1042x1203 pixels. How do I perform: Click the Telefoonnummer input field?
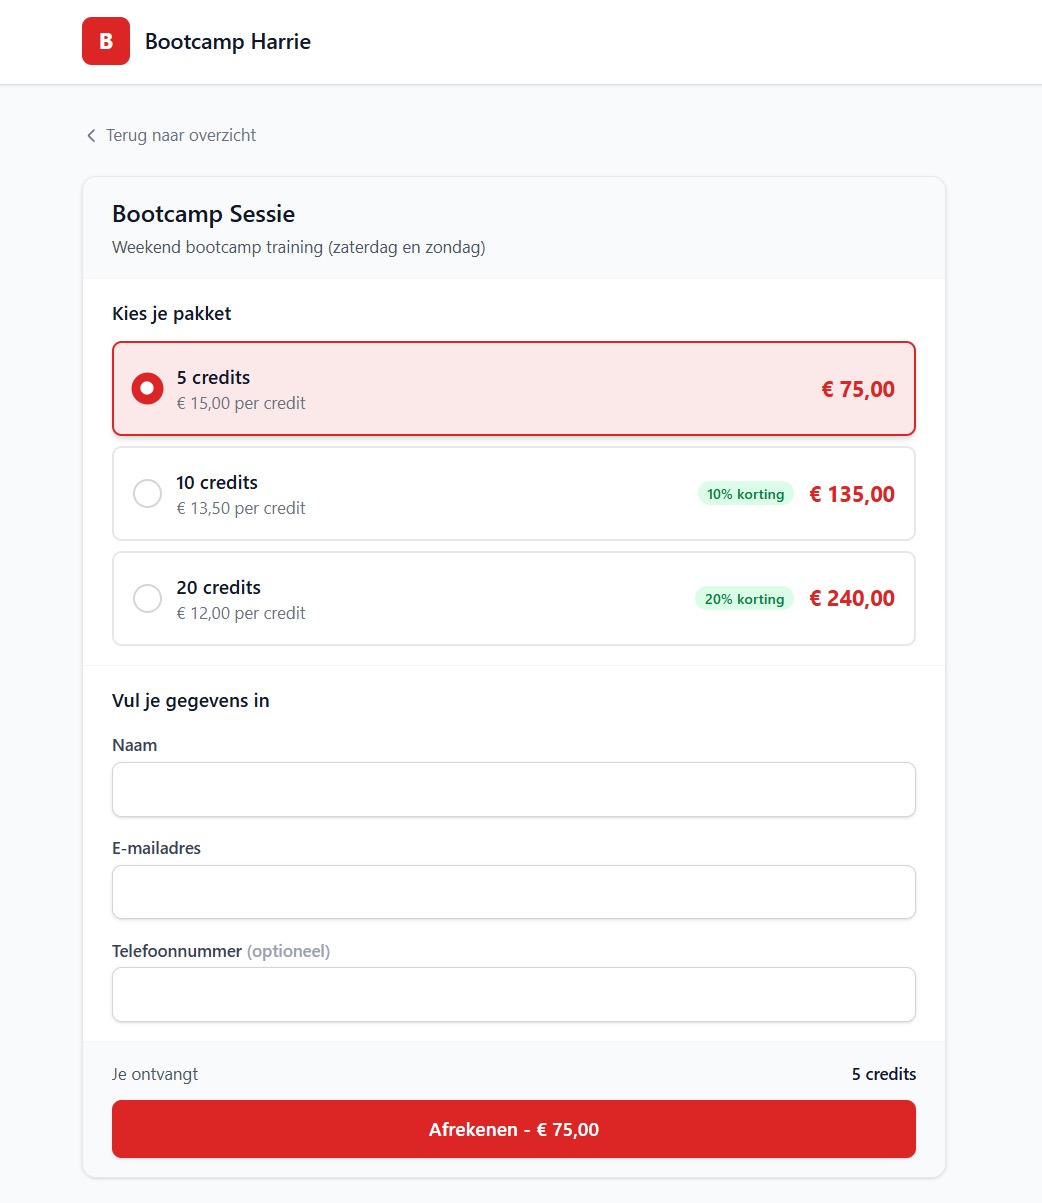click(513, 994)
